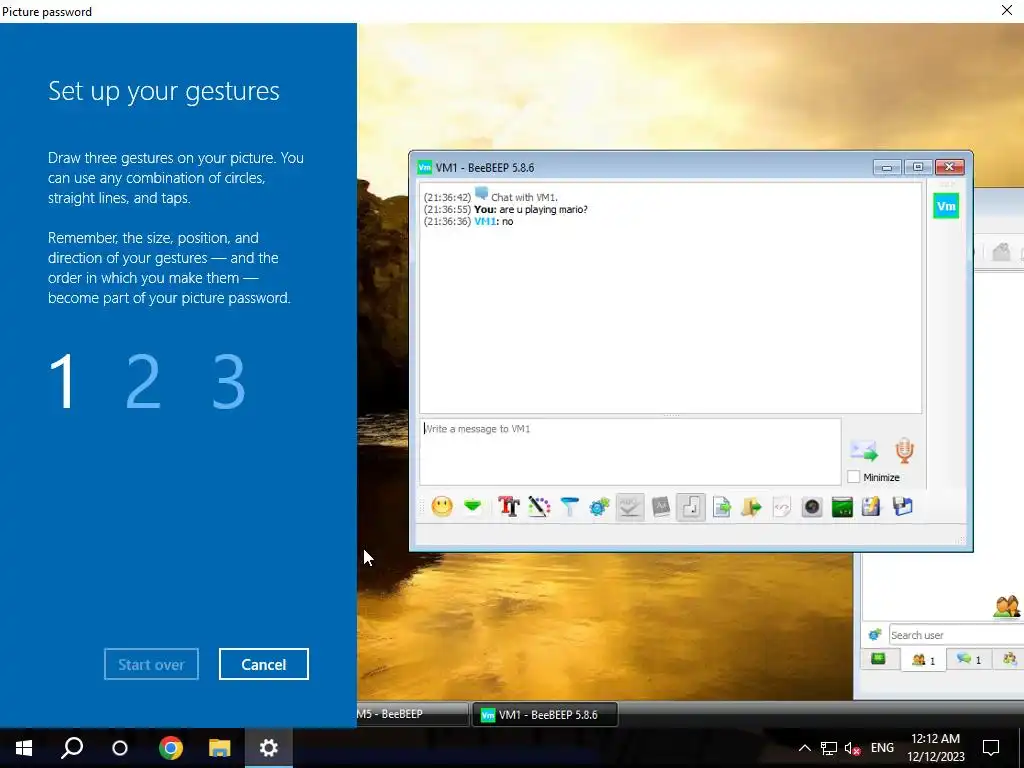Click the code snippet page icon
The image size is (1024, 768).
(x=782, y=507)
